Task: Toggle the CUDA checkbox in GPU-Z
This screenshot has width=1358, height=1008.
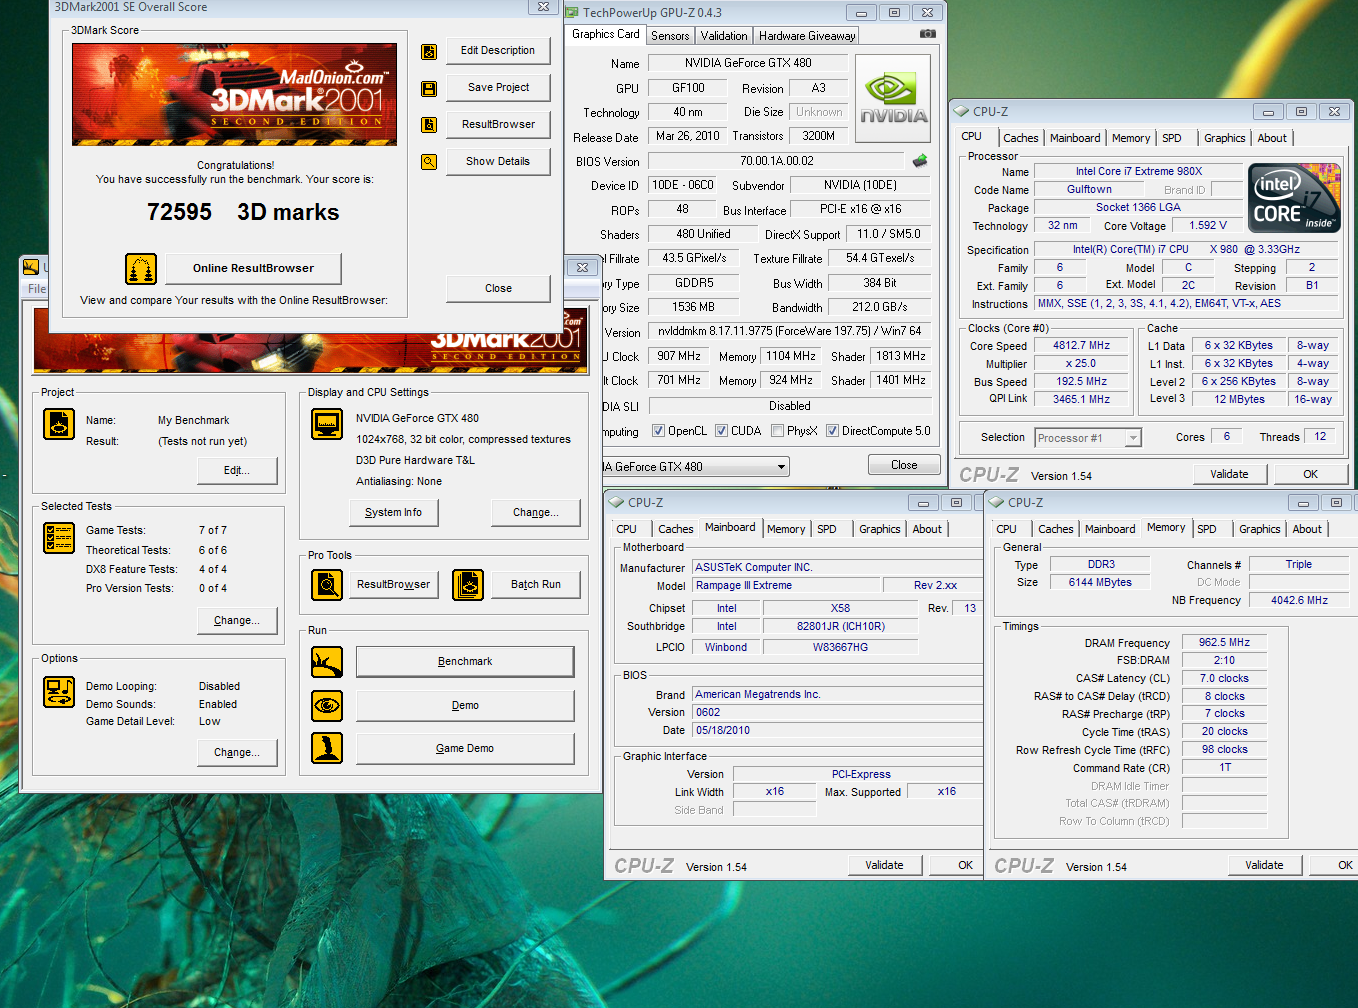Action: pyautogui.click(x=720, y=431)
